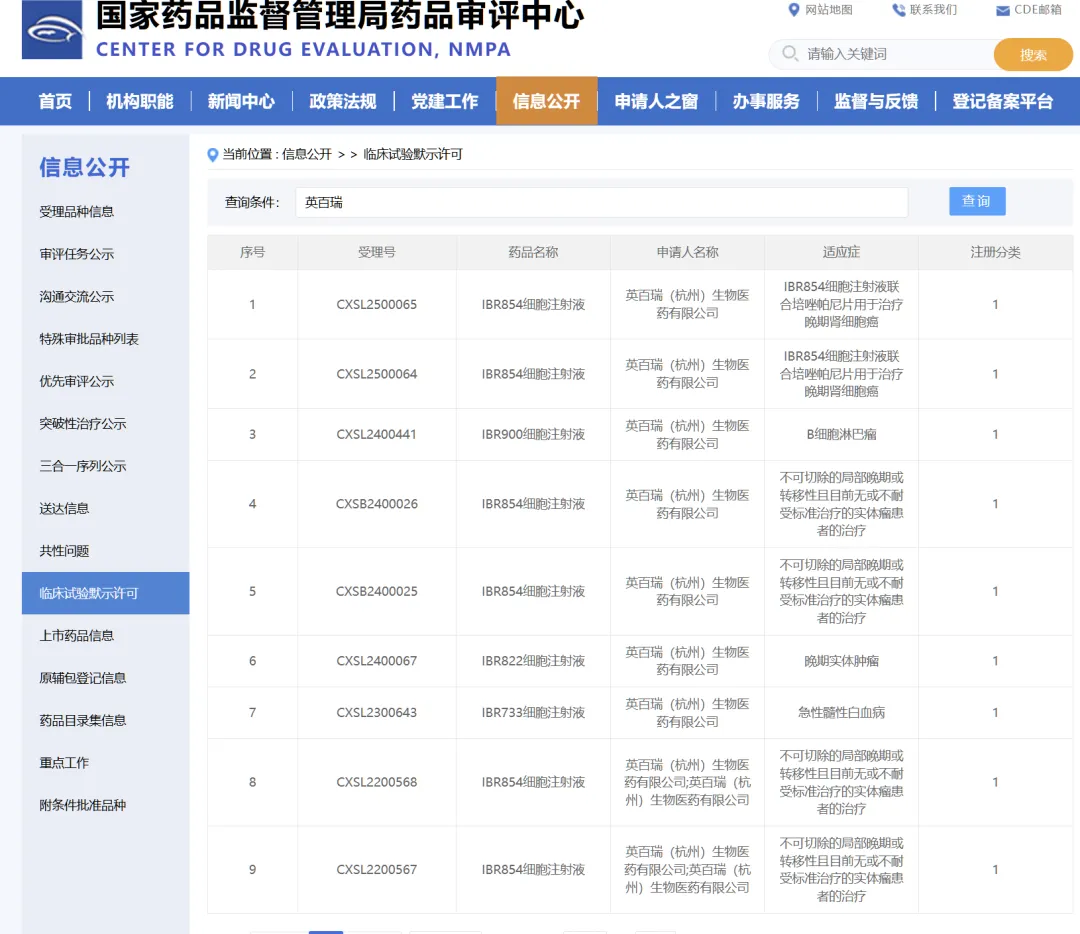
Task: Click drug name IBR822细胞注射液
Action: click(533, 661)
